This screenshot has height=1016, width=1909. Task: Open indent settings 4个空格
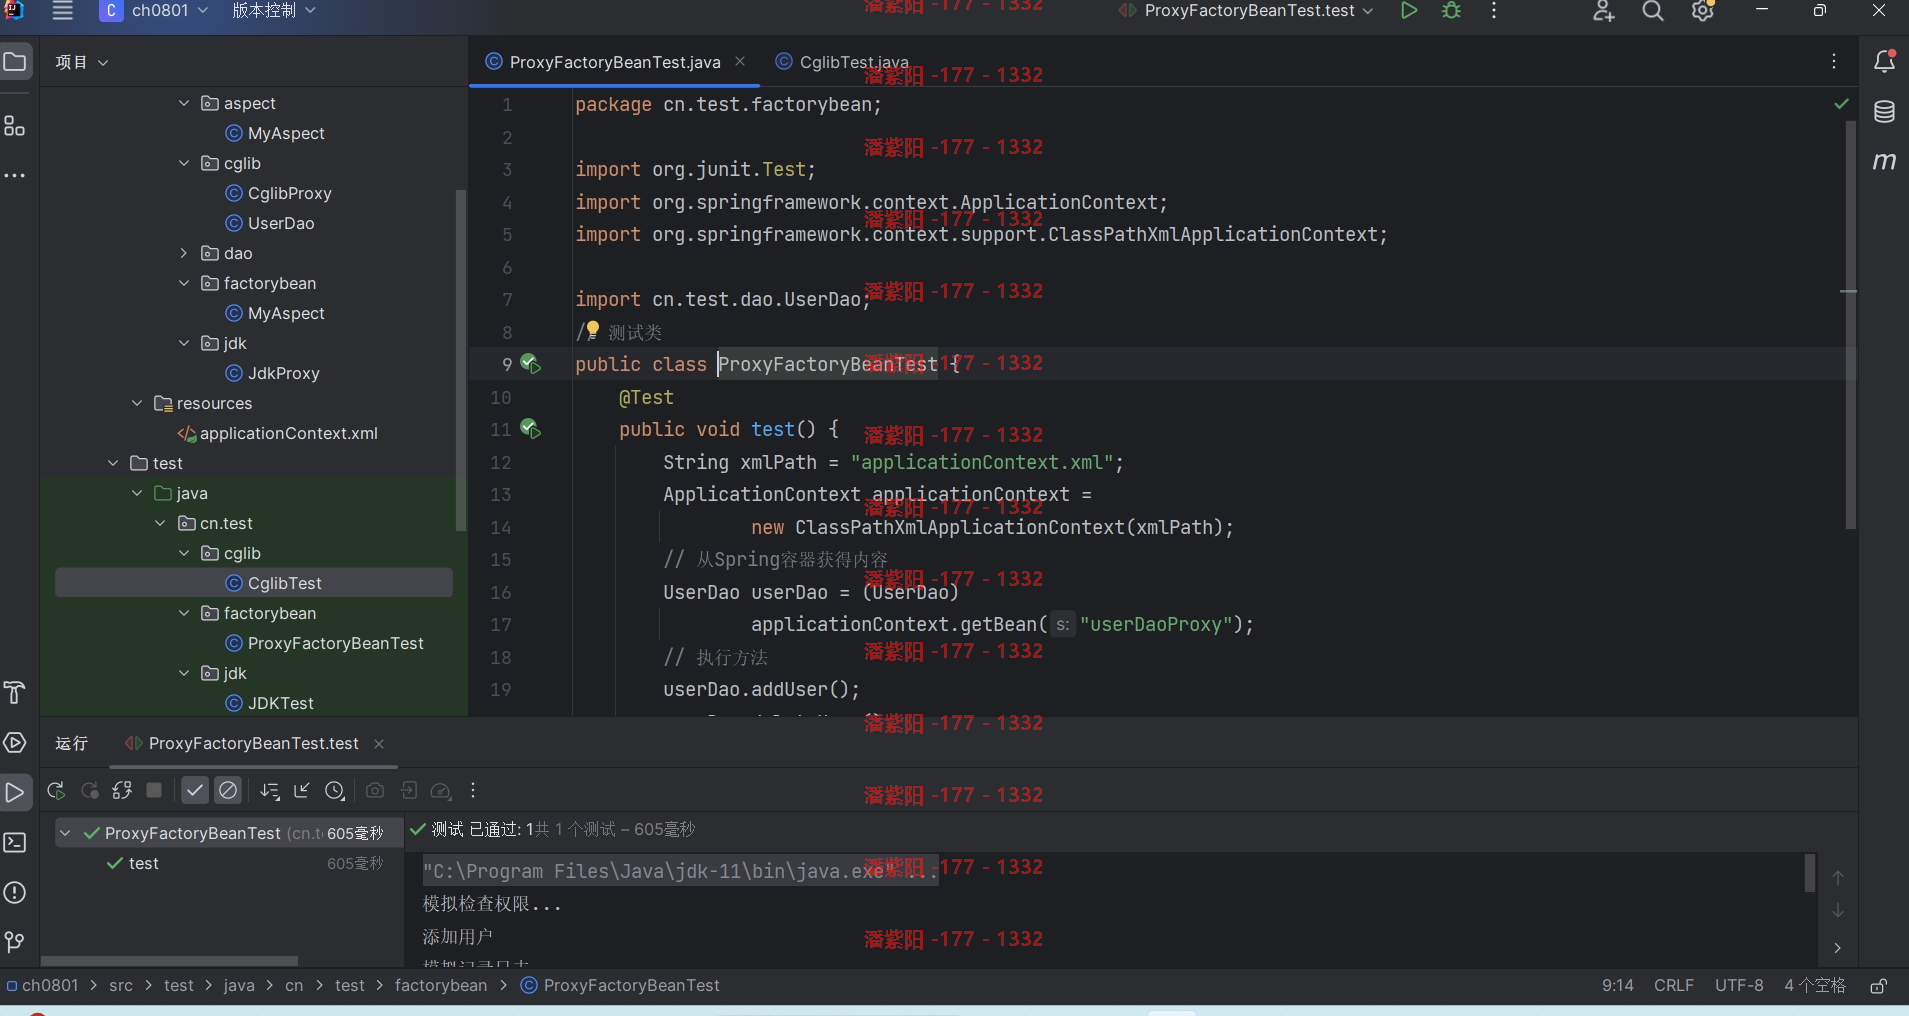tap(1815, 986)
